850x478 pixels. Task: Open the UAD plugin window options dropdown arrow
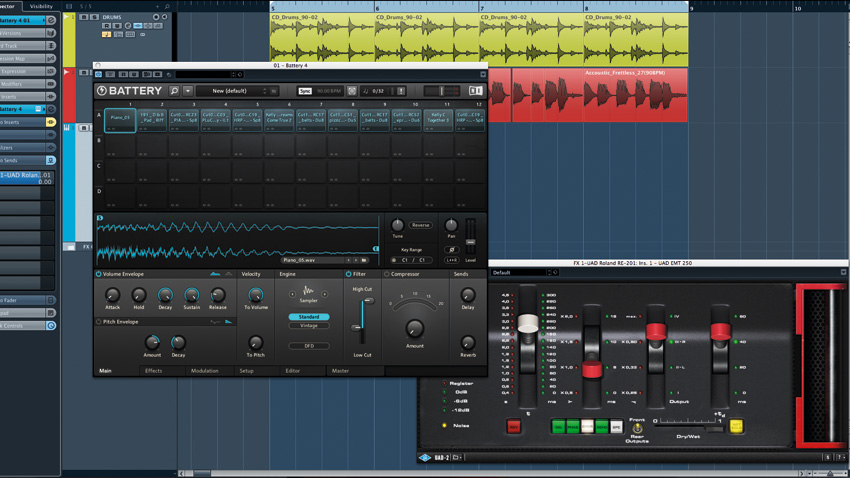tap(843, 273)
